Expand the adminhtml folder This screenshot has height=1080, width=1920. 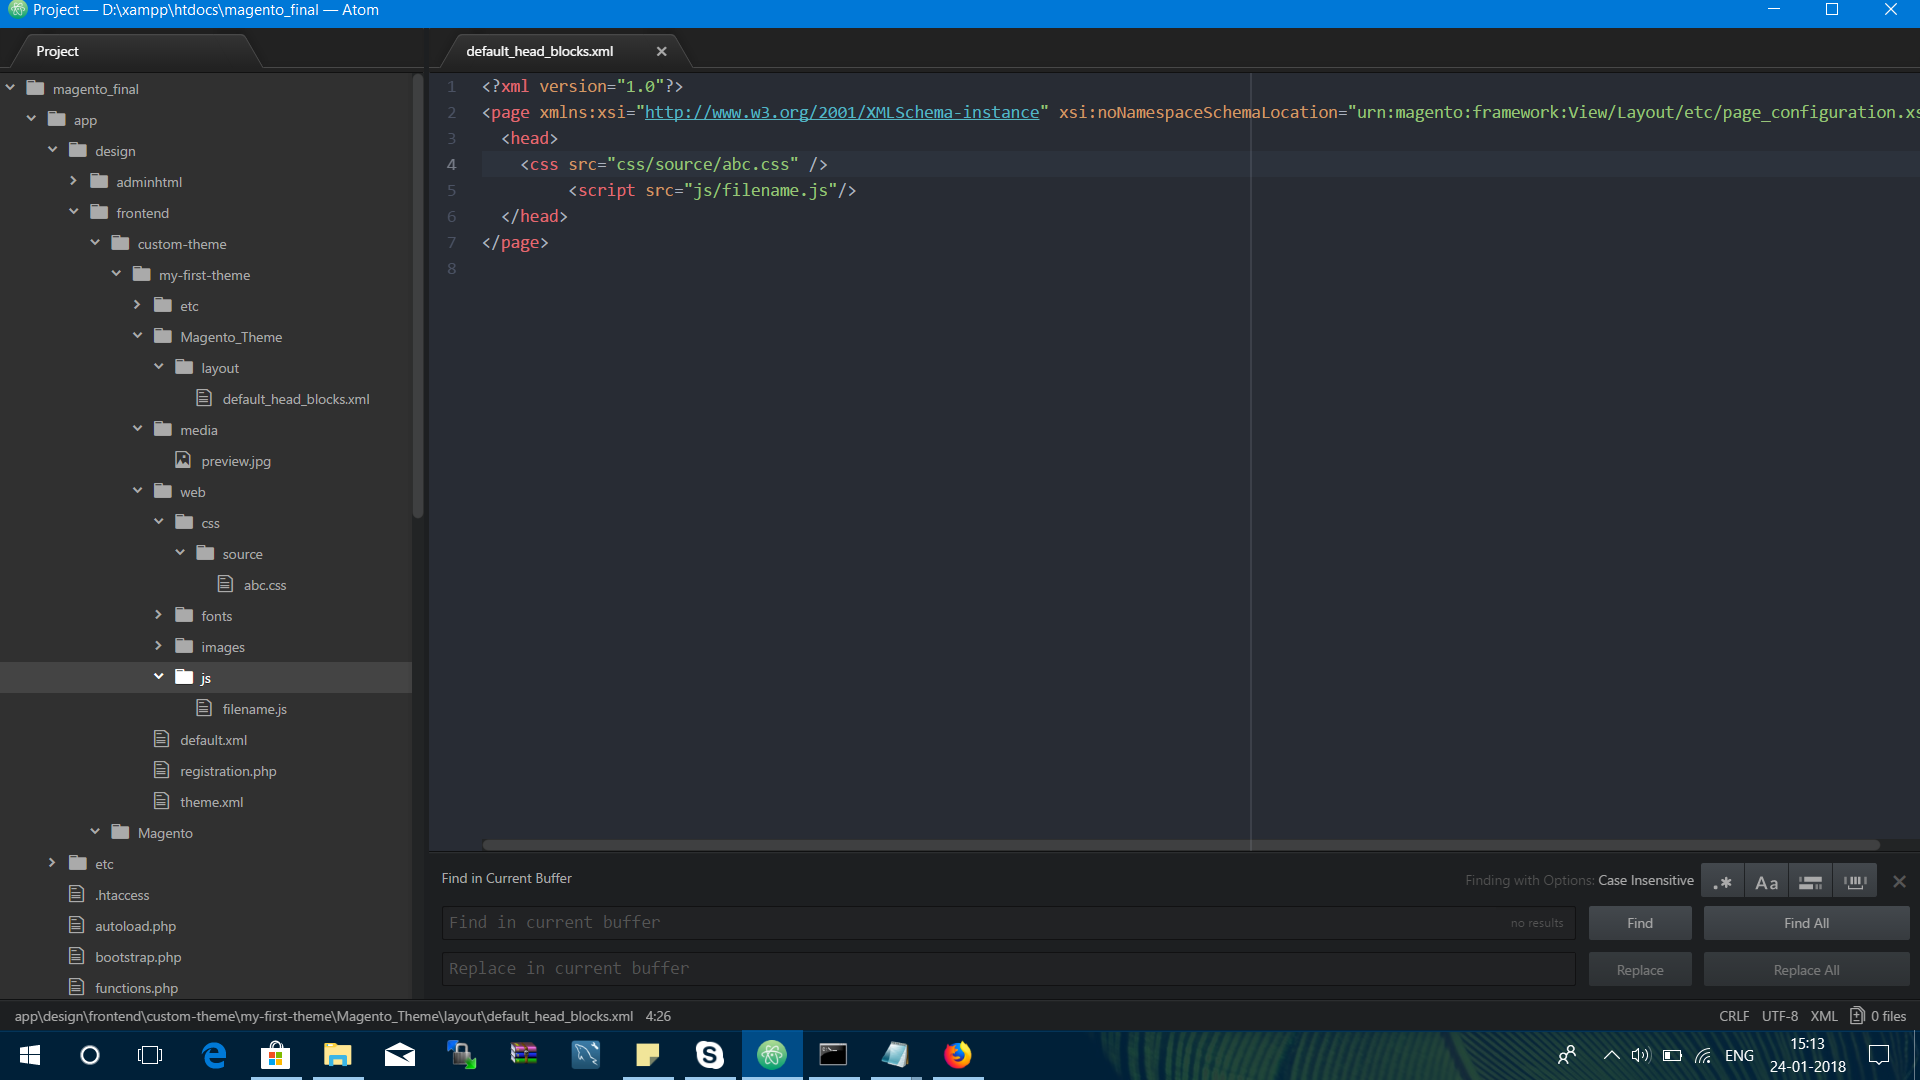73,181
